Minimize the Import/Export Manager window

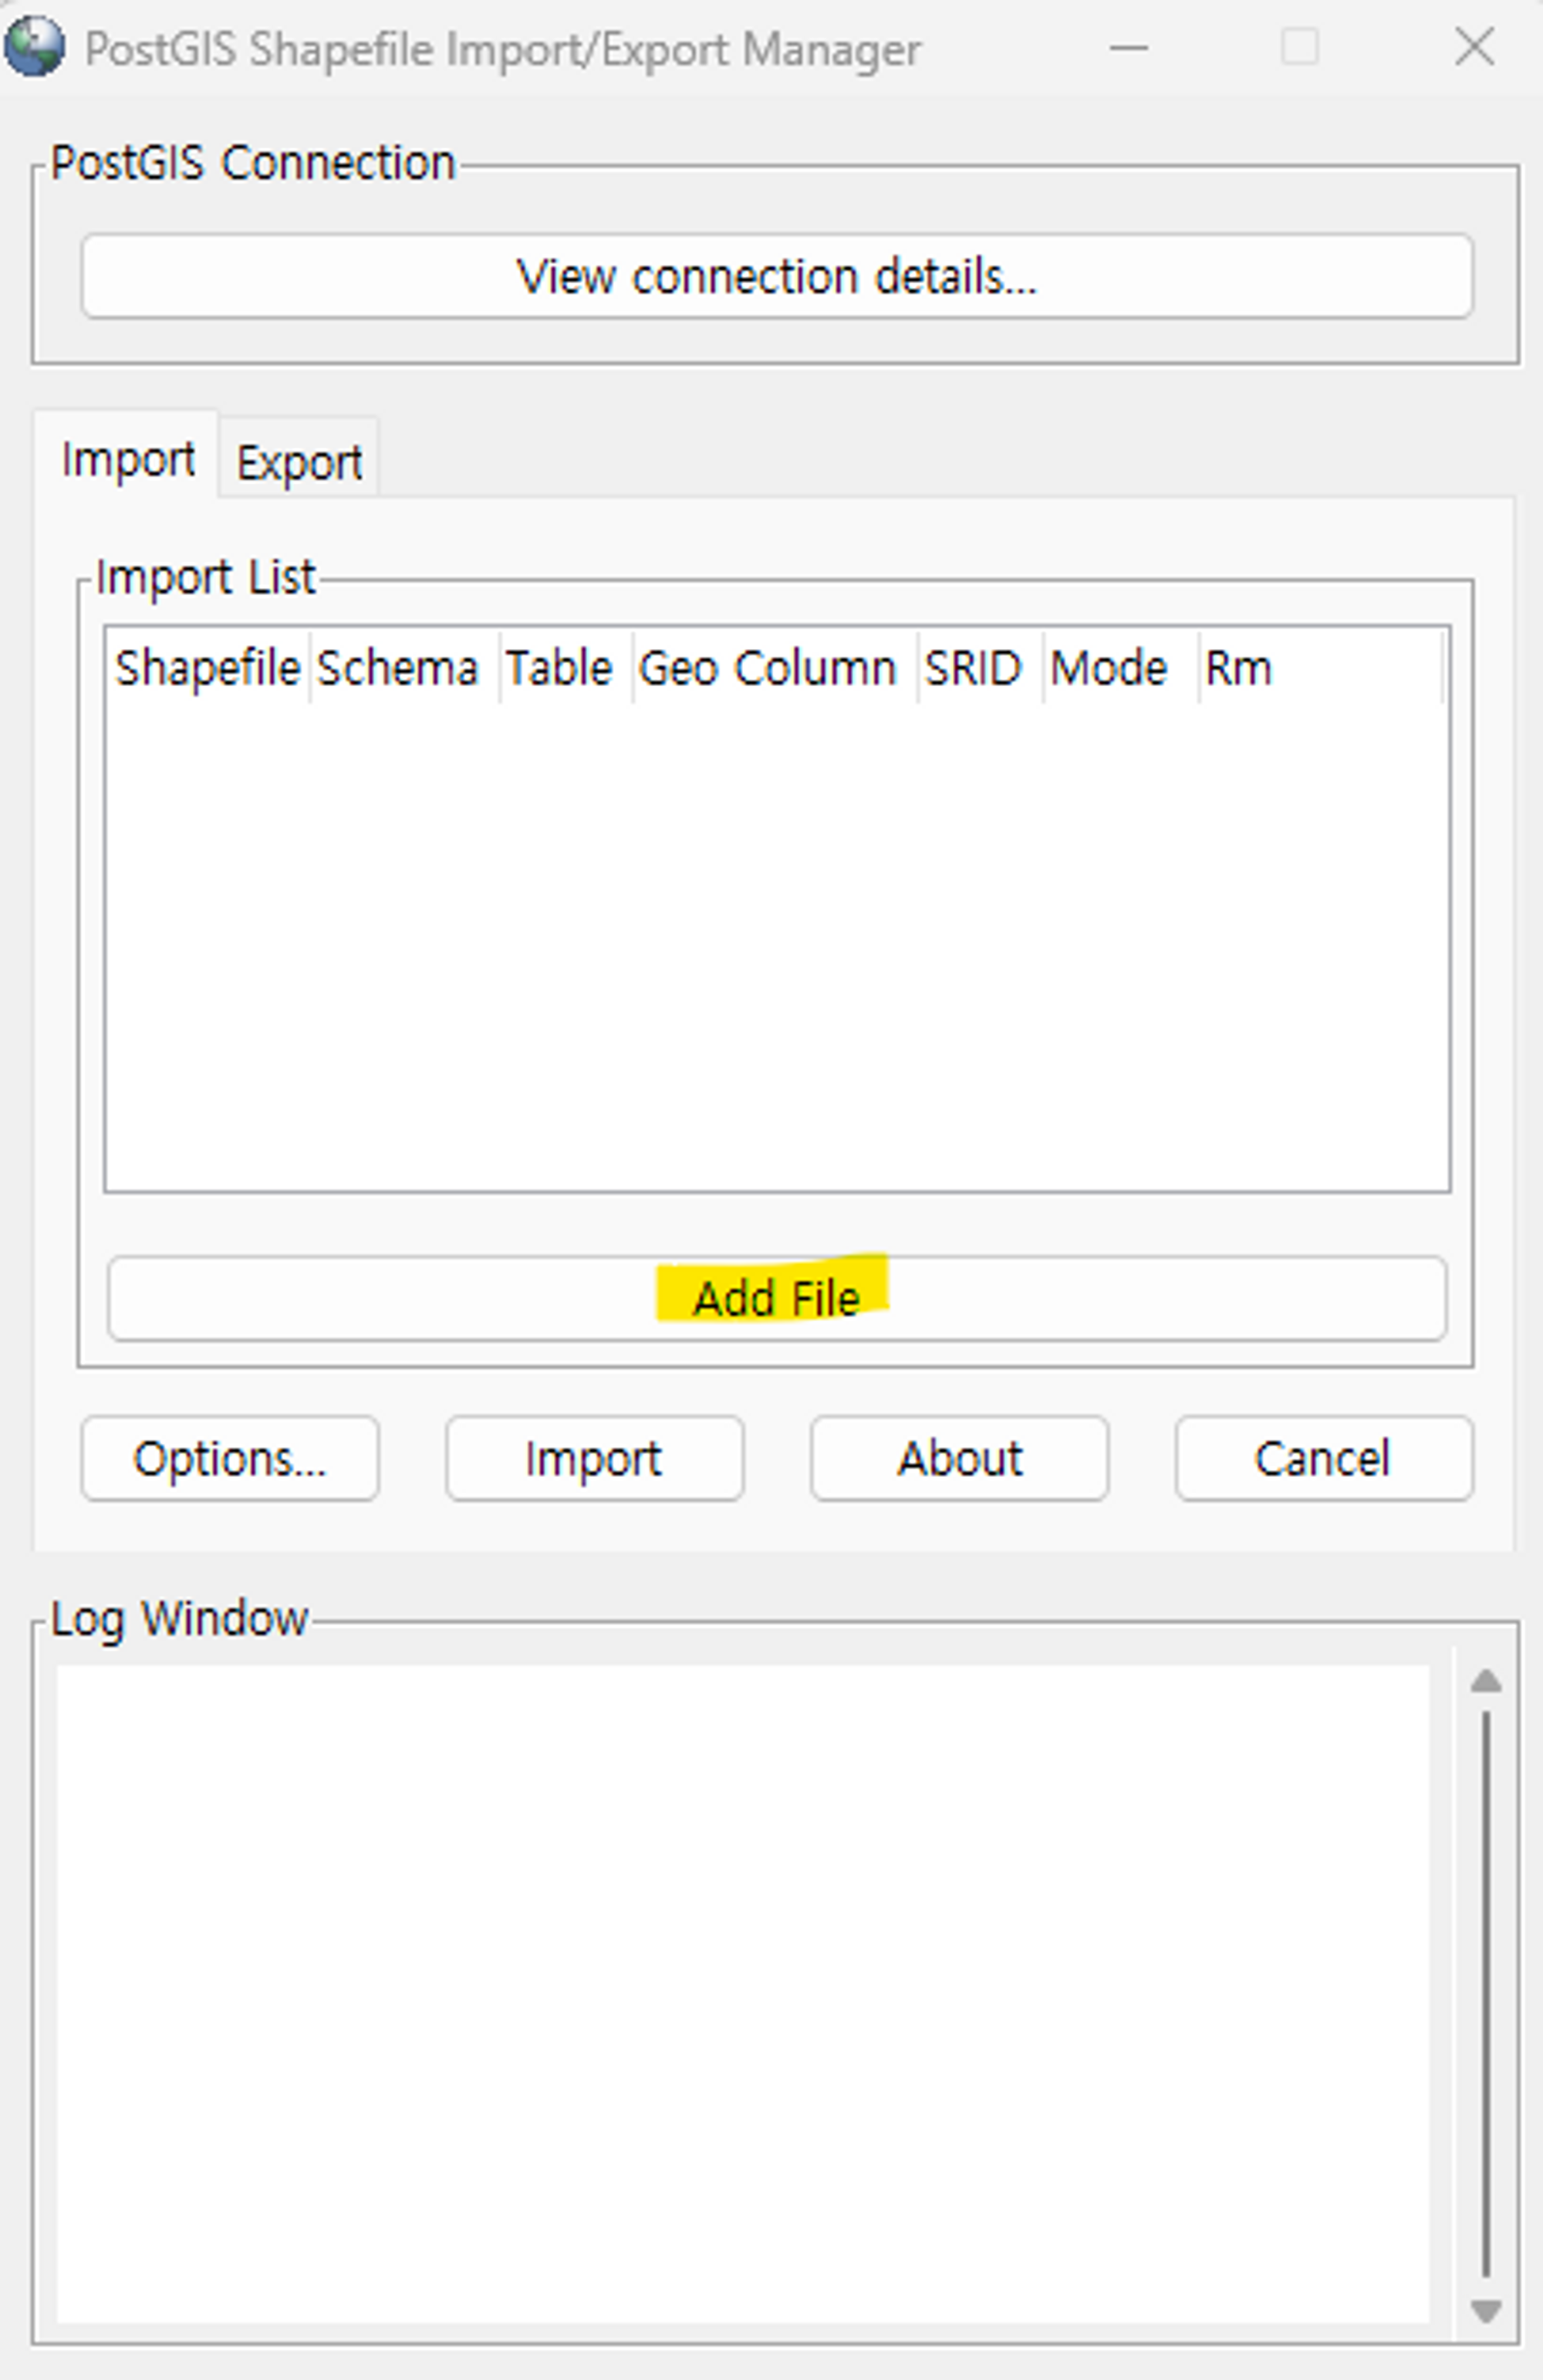click(x=1129, y=47)
